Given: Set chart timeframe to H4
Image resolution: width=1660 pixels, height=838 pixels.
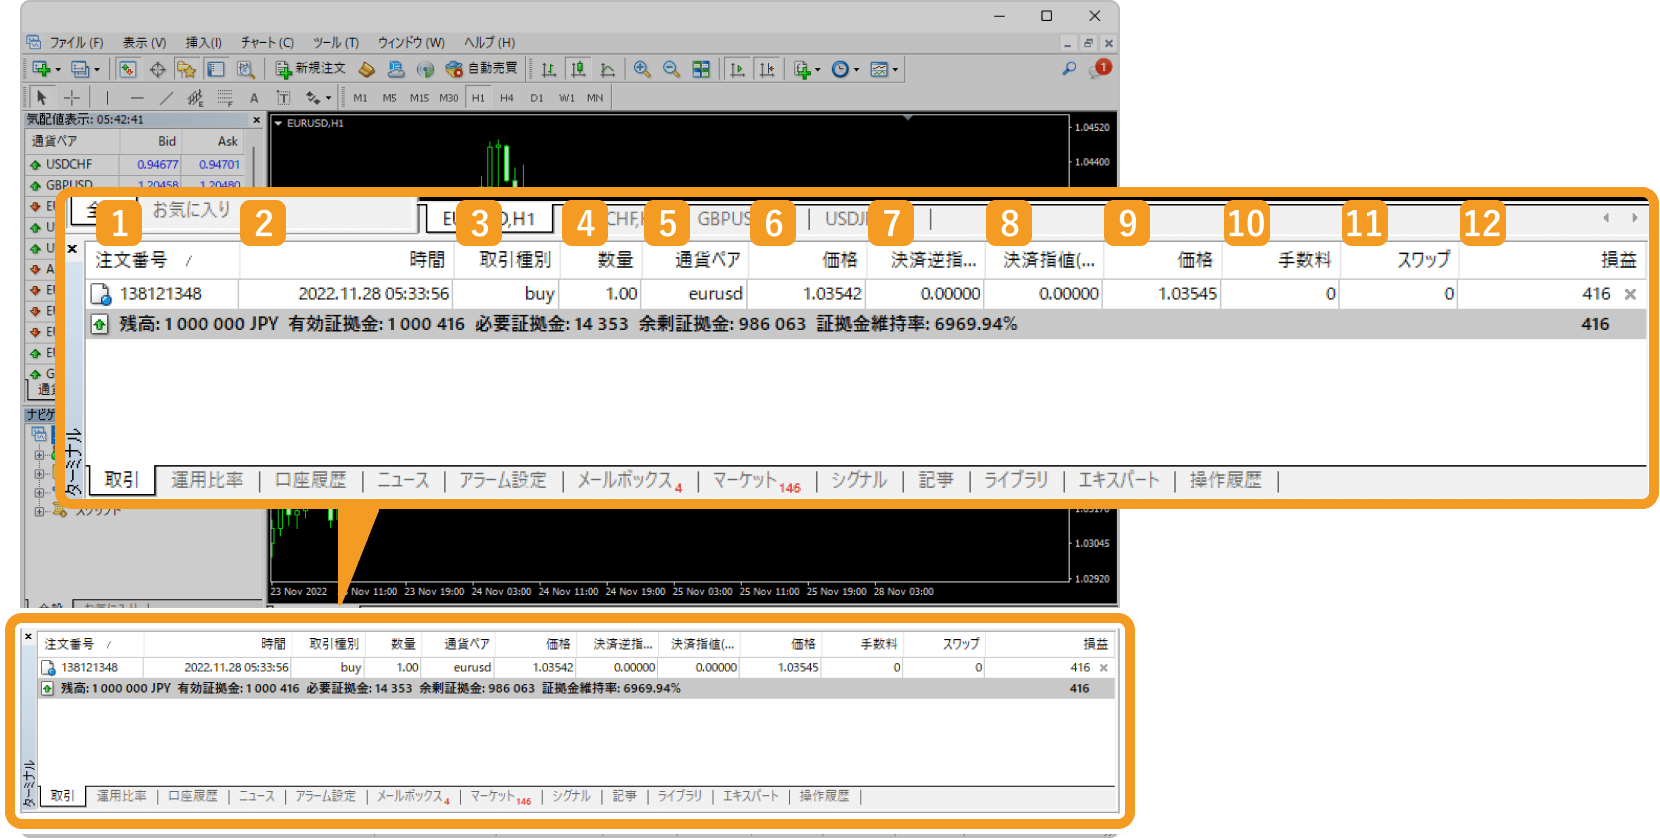Looking at the screenshot, I should pos(507,98).
